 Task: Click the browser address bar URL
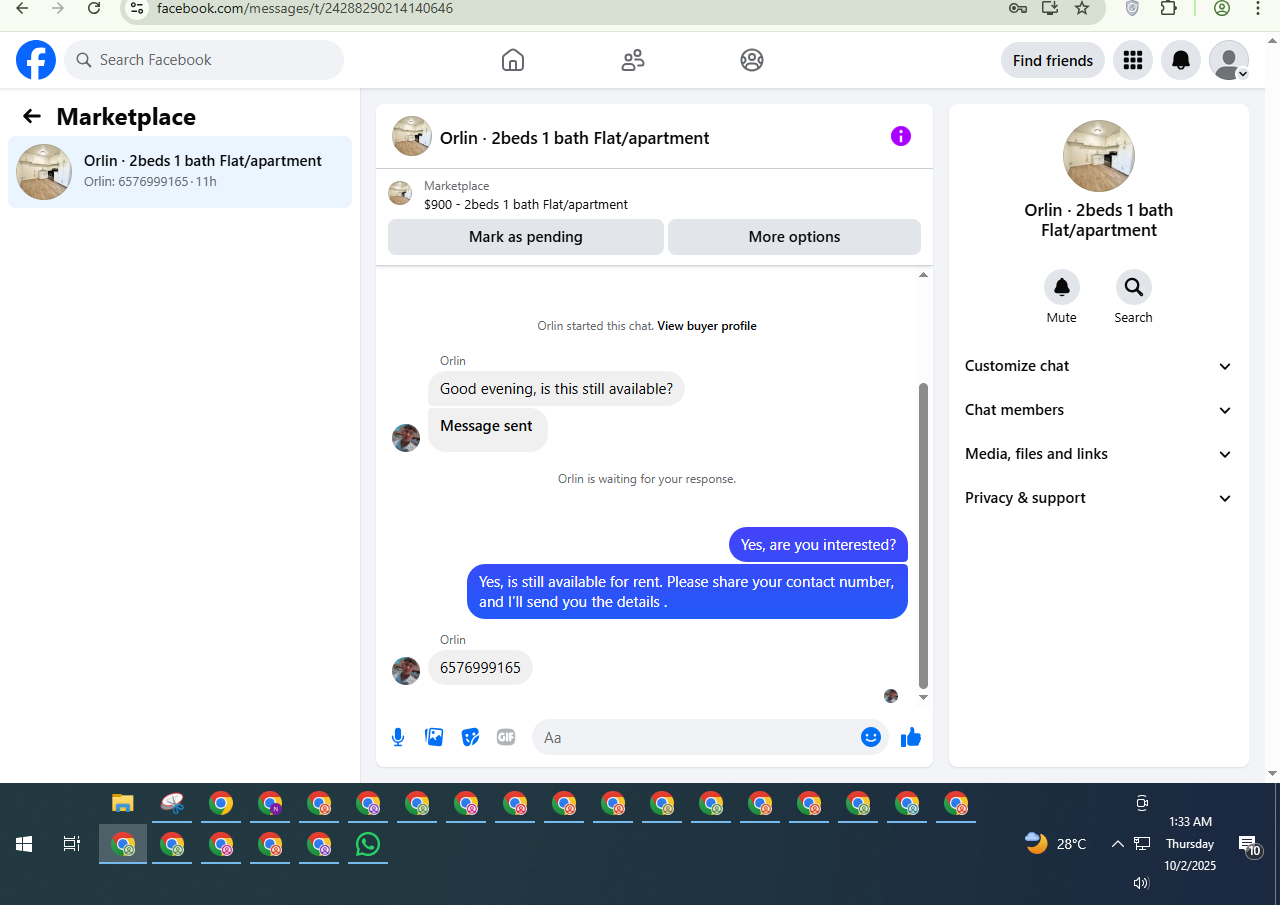click(305, 8)
